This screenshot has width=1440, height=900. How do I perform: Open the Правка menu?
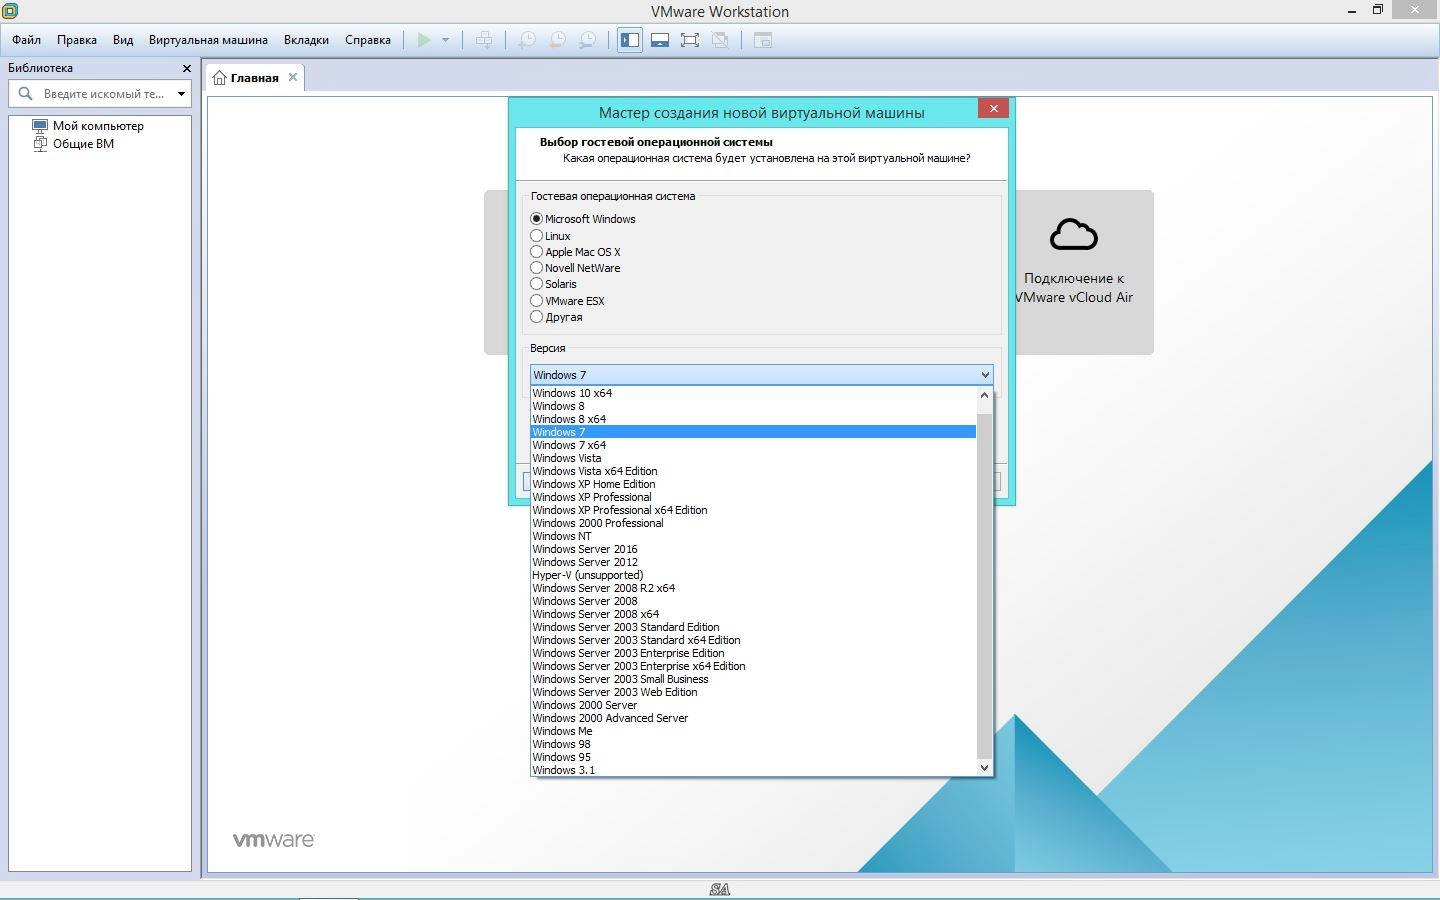pyautogui.click(x=77, y=40)
